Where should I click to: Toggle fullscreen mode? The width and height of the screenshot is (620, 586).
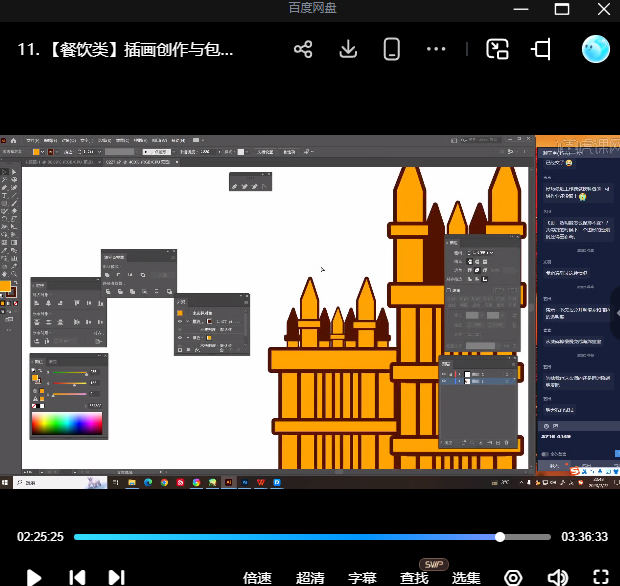click(600, 577)
